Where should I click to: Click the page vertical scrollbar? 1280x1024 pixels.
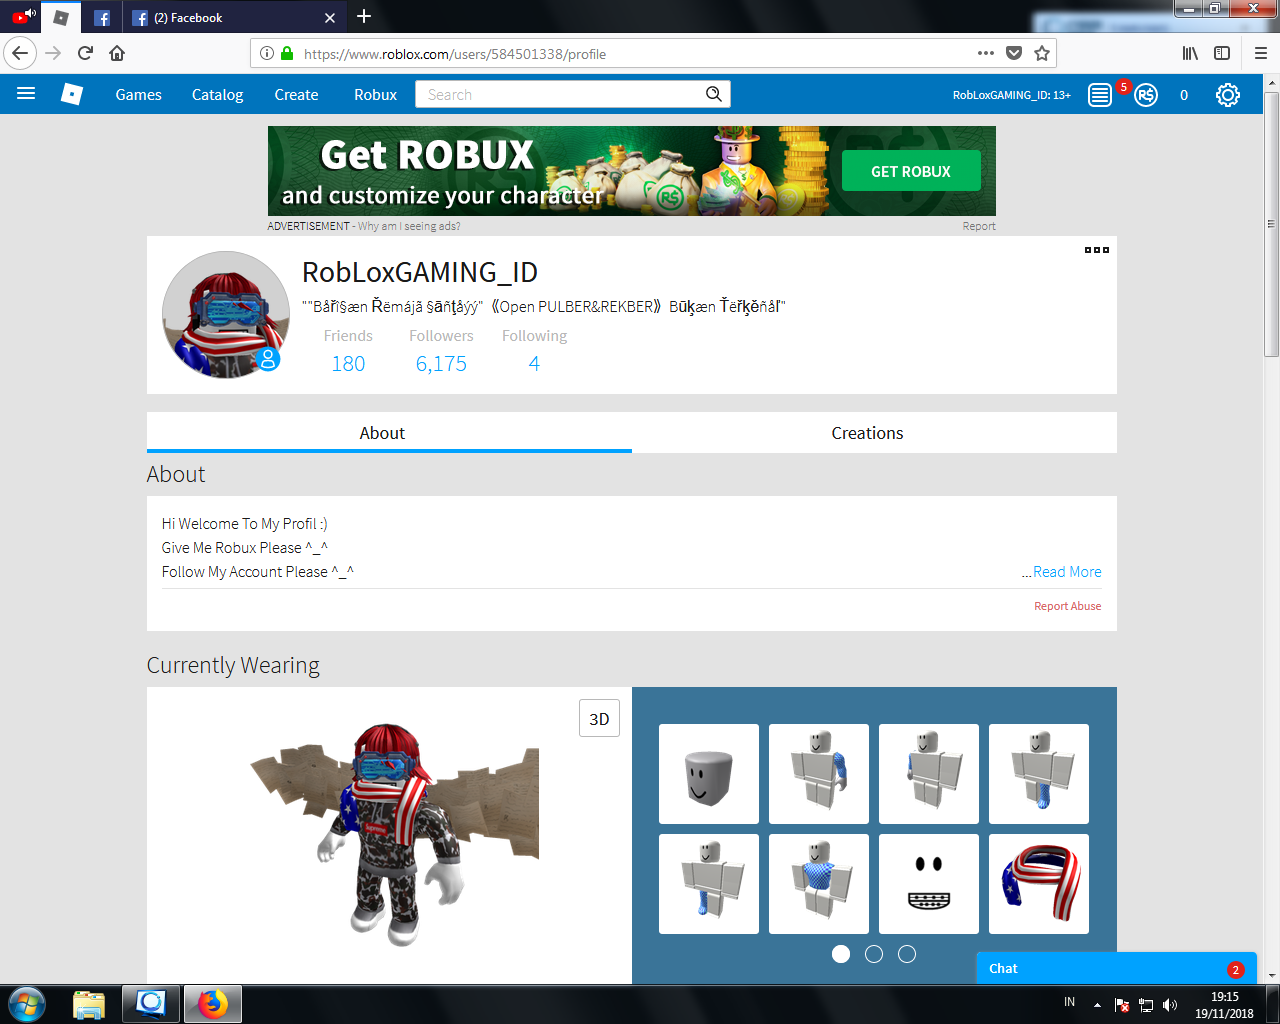tap(1271, 225)
